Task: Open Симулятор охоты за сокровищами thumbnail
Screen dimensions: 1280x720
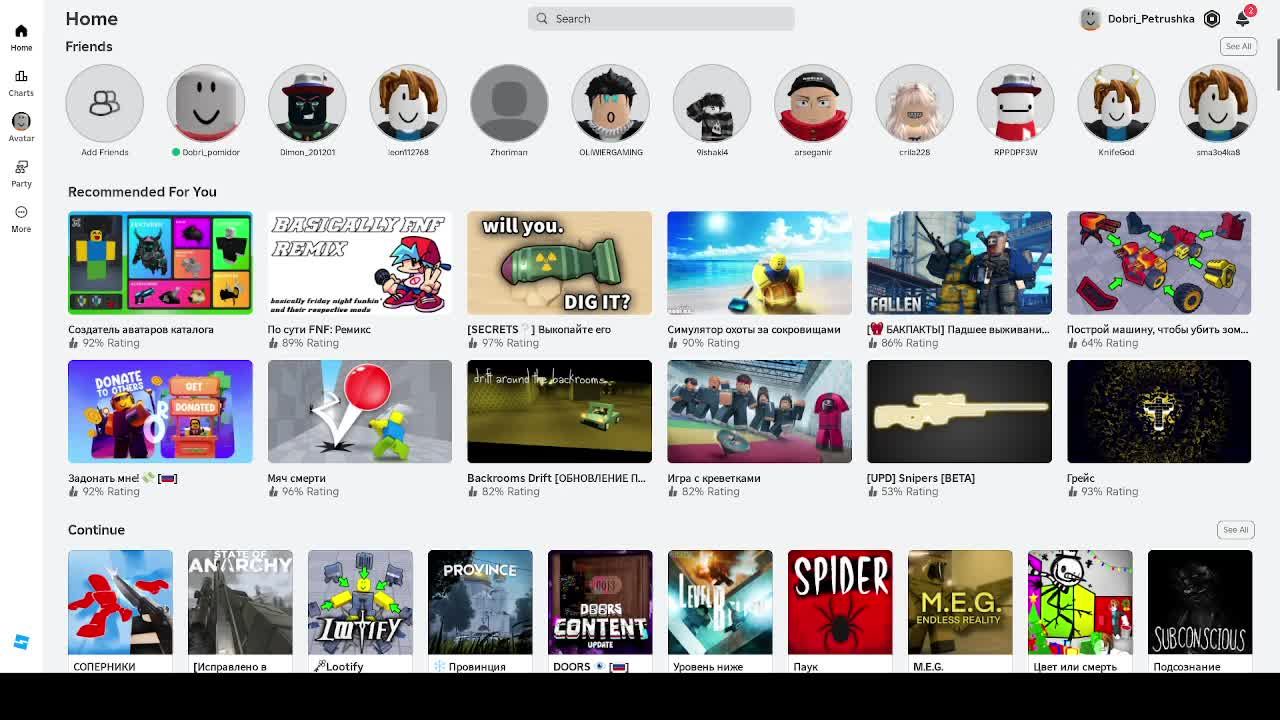Action: click(759, 263)
